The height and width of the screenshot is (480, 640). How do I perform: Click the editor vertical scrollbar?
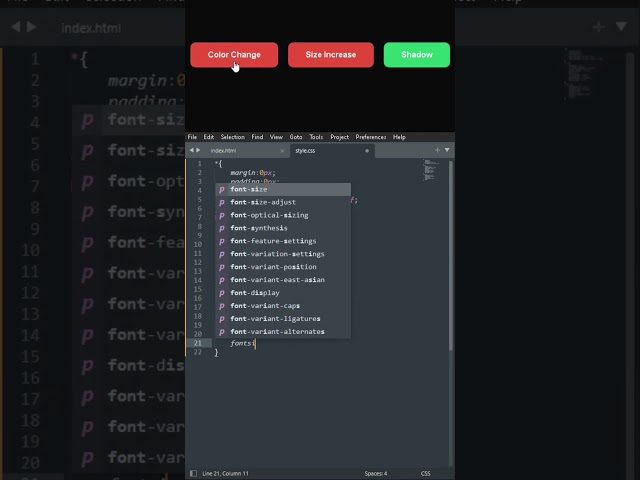(451, 256)
